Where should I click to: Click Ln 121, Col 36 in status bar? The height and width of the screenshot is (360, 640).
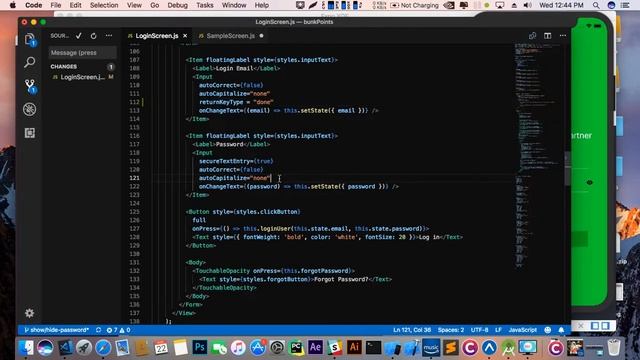[x=412, y=330]
